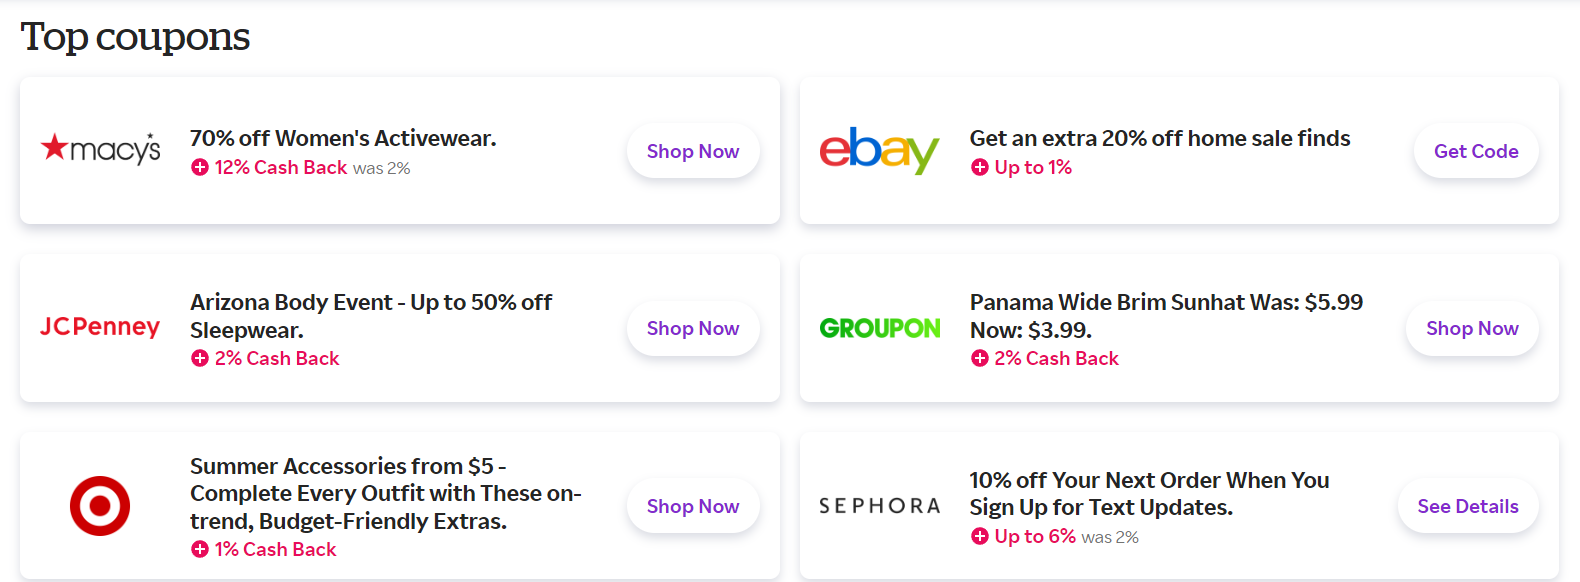The height and width of the screenshot is (582, 1580).
Task: Click the 2% Cash Back JCPenney text
Action: point(277,358)
